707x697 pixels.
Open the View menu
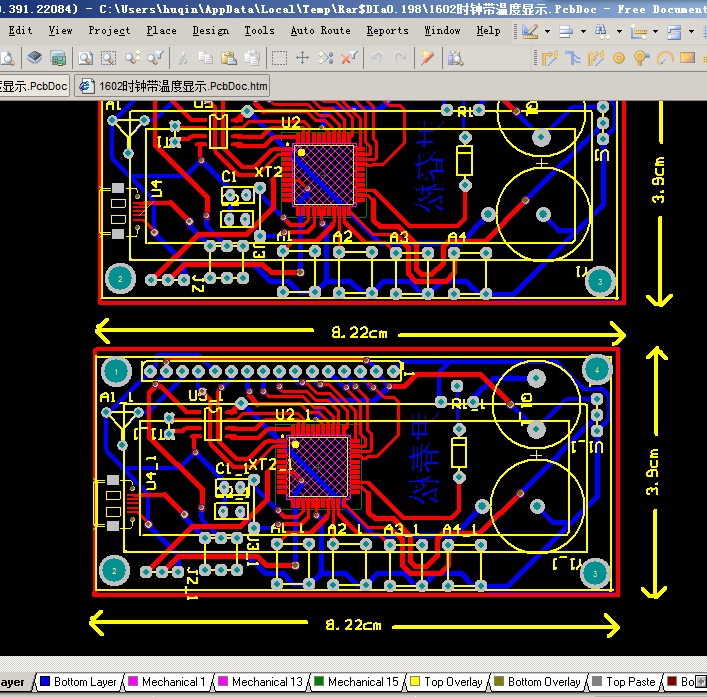coord(60,31)
